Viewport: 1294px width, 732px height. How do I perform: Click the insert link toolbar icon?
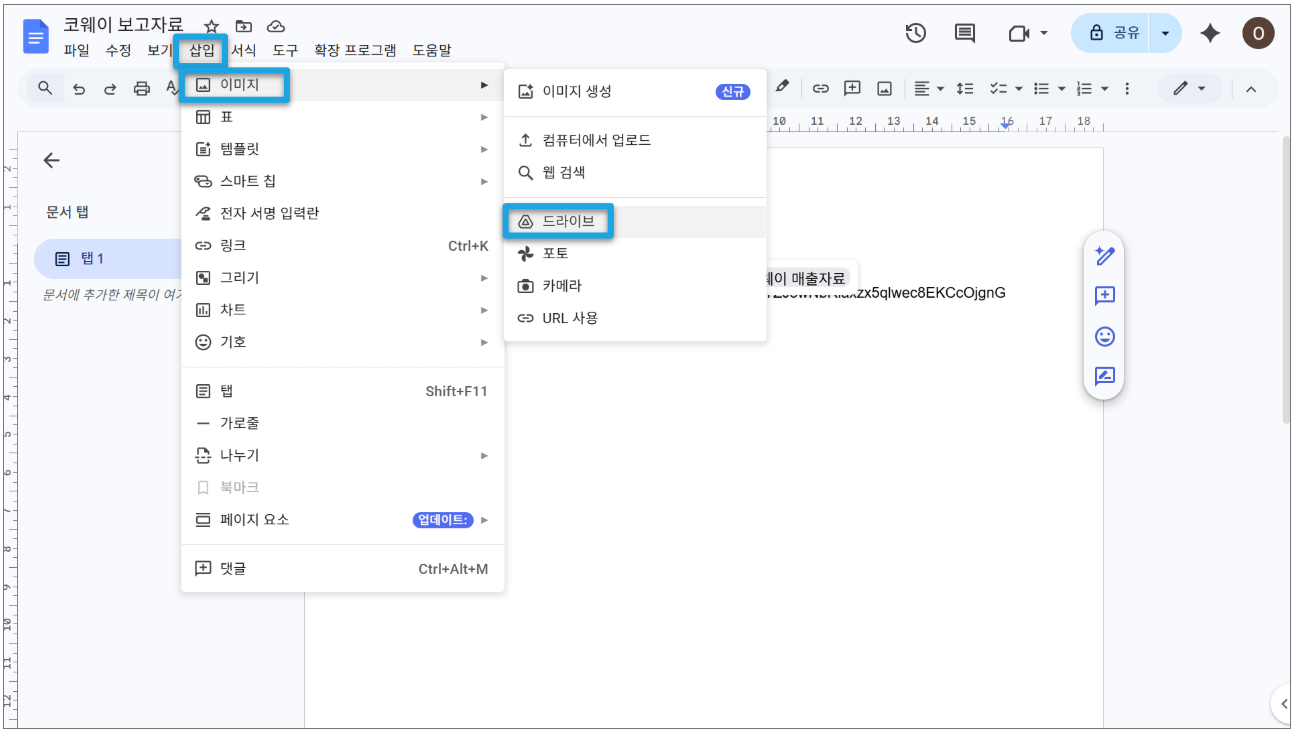[820, 88]
